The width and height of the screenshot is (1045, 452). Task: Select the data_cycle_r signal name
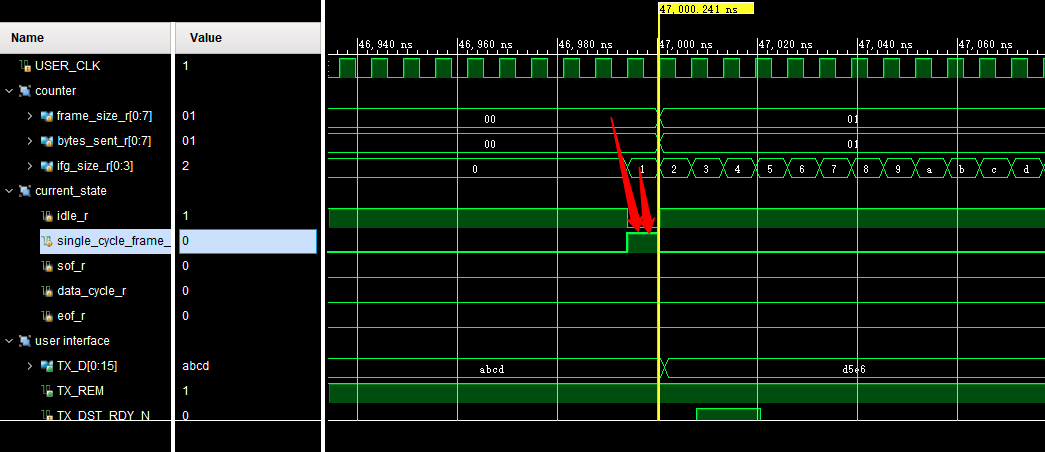click(x=91, y=291)
